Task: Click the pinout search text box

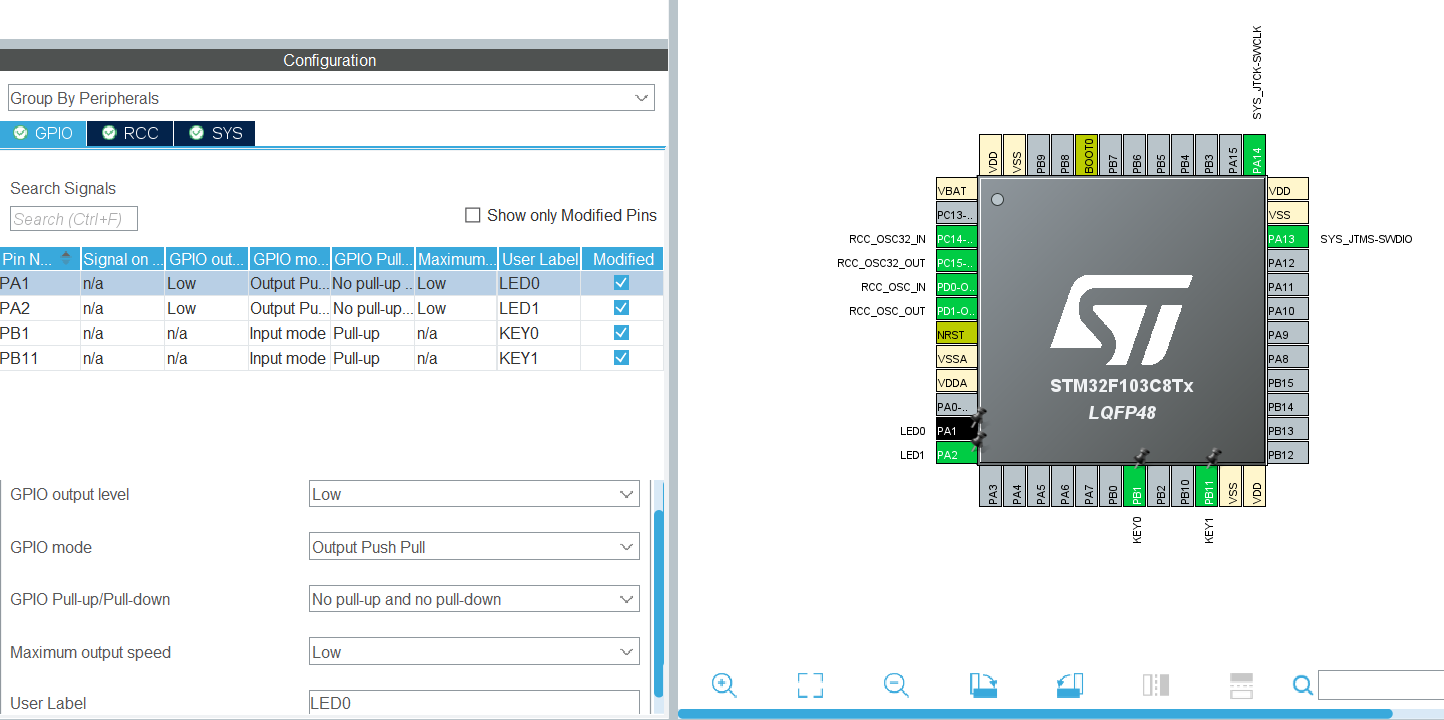Action: pos(1381,685)
